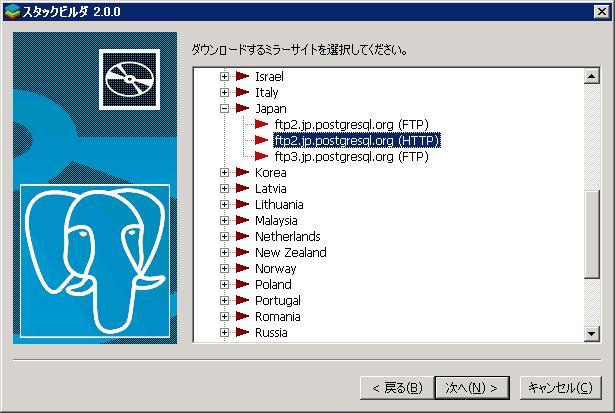Click the red flag icon beside Israel
The height and width of the screenshot is (413, 615).
tap(242, 76)
